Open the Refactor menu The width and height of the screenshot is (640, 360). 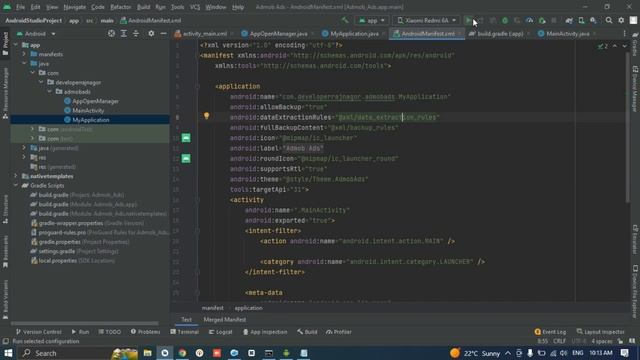tap(121, 7)
